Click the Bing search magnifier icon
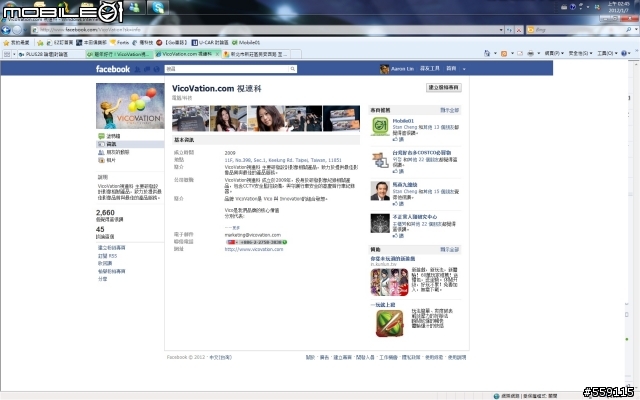640x400 pixels. click(629, 29)
